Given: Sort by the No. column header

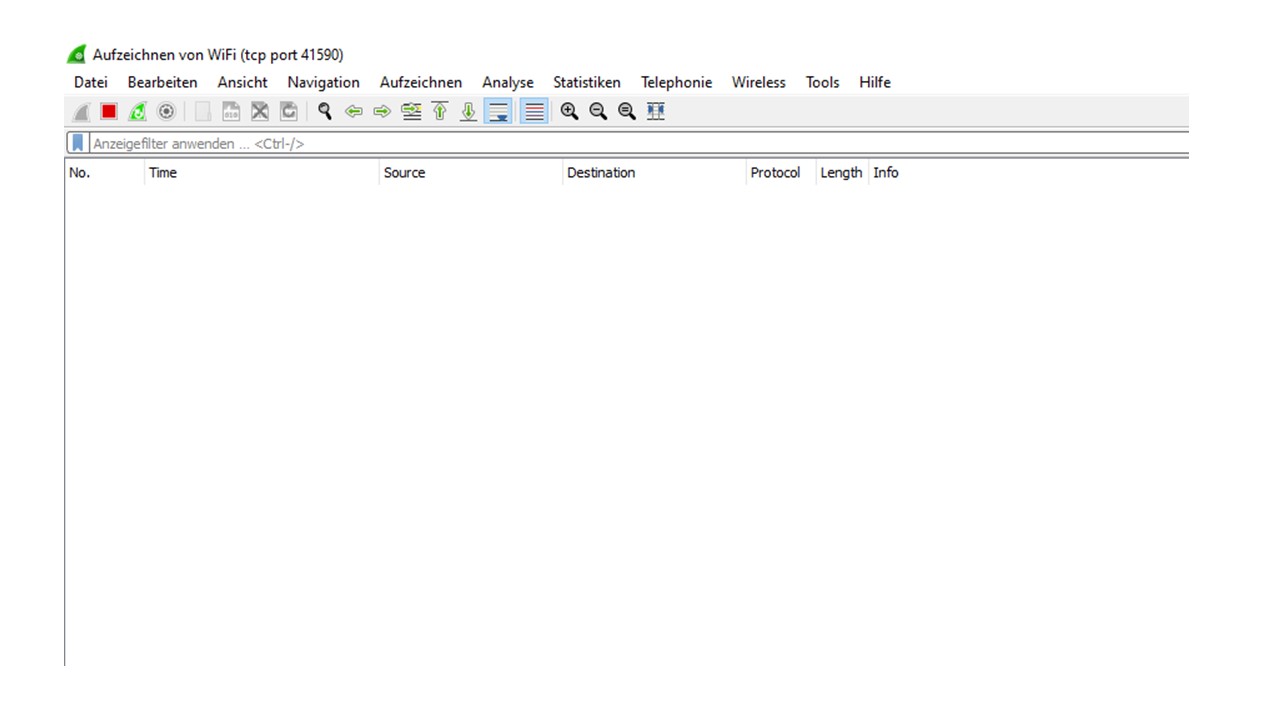Looking at the screenshot, I should 104,173.
